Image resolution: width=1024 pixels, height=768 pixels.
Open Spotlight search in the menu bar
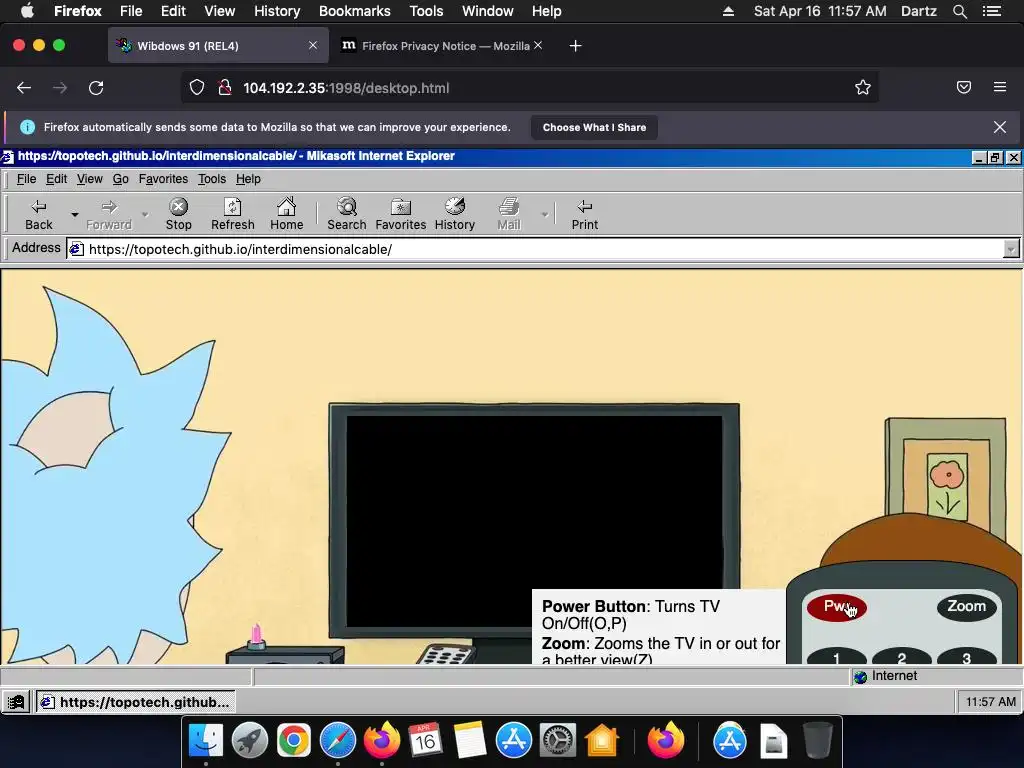(959, 11)
